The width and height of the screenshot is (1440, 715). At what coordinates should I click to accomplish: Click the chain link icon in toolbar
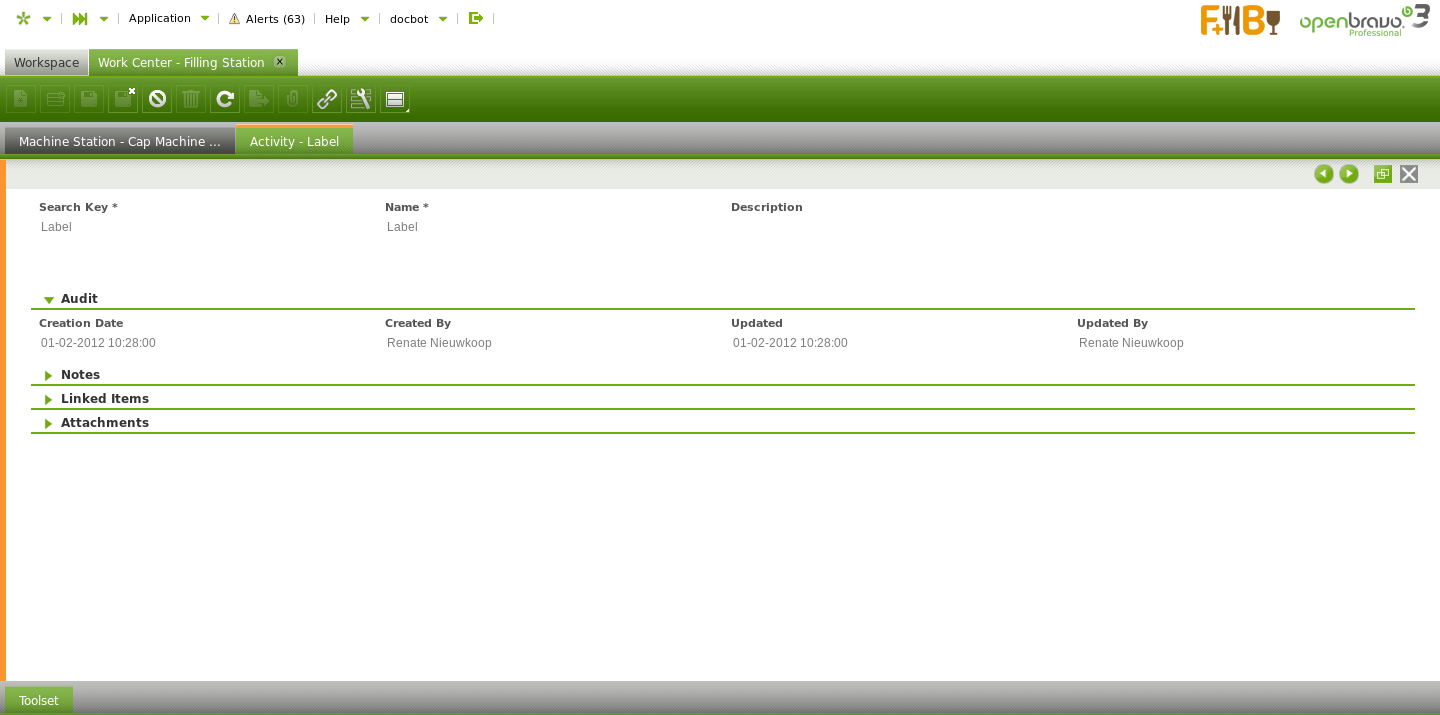tap(327, 99)
